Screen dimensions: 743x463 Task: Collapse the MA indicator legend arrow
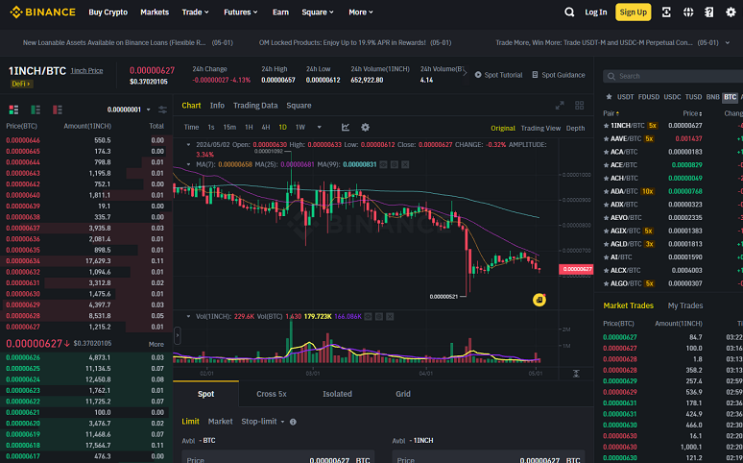click(189, 164)
